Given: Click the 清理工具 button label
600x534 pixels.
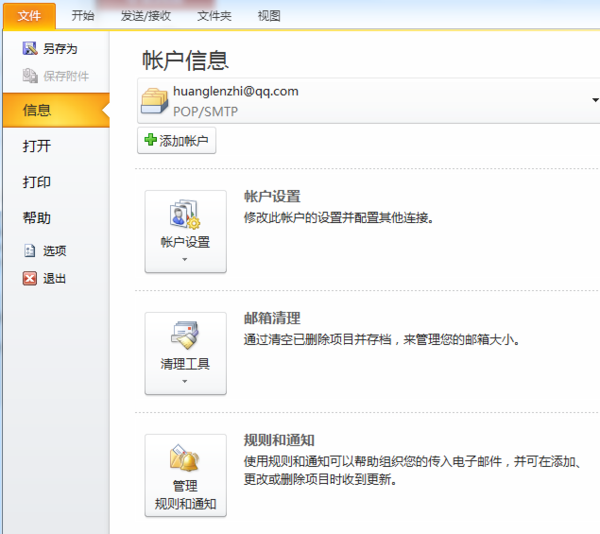Looking at the screenshot, I should click(x=185, y=364).
